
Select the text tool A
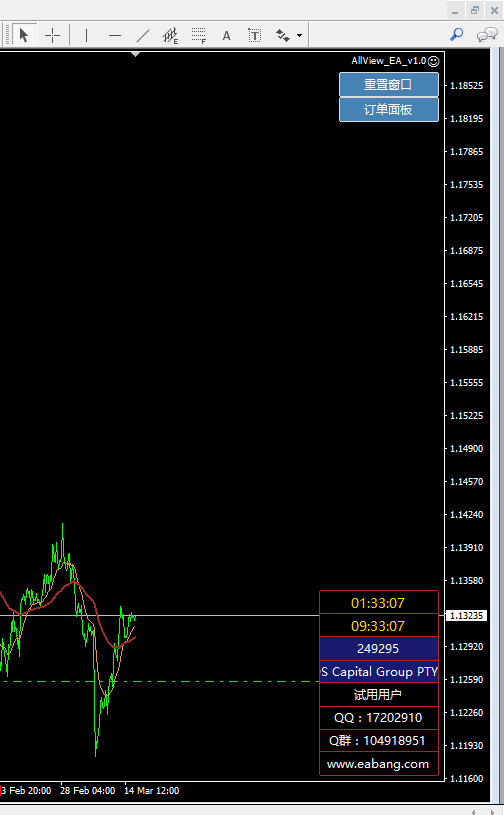(227, 35)
